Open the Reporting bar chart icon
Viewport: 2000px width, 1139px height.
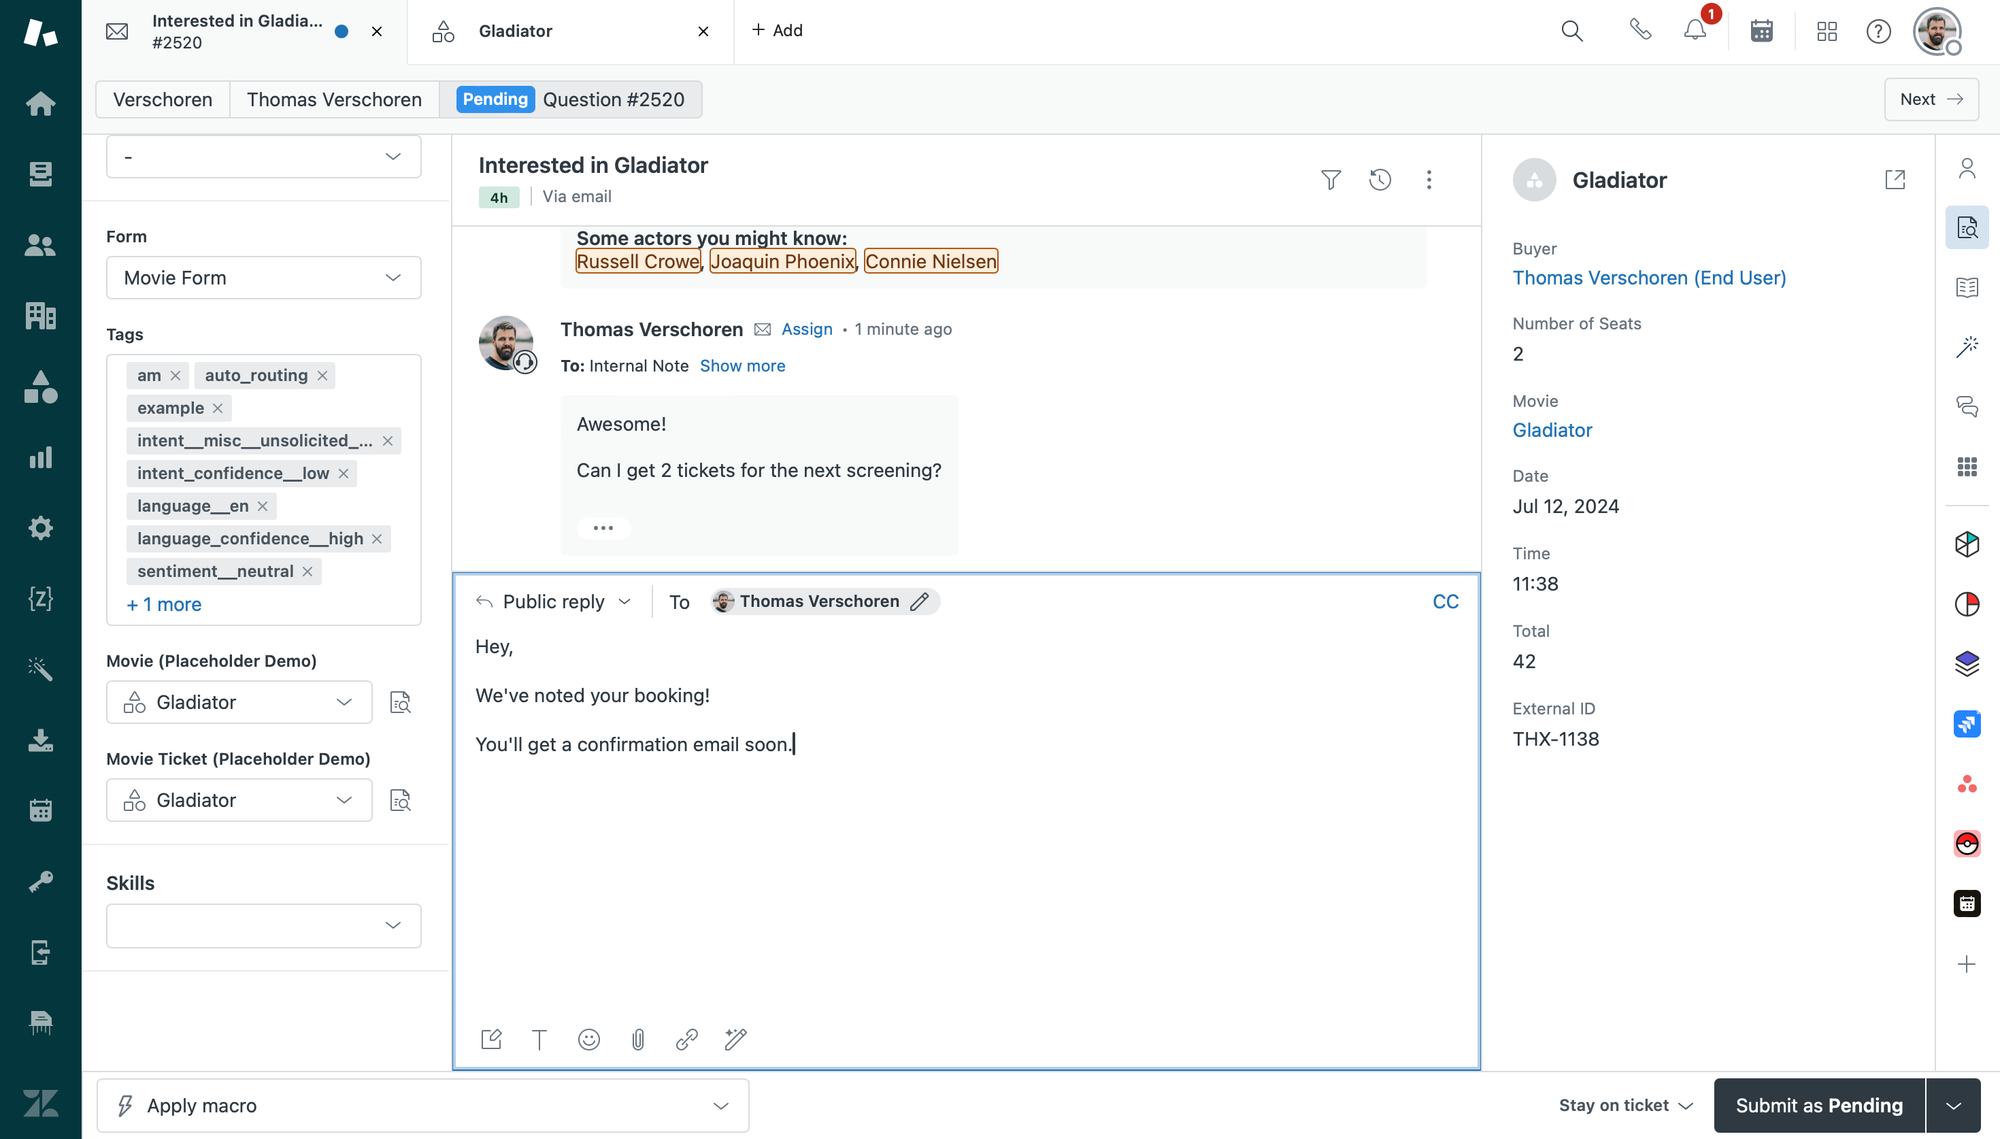[x=40, y=458]
